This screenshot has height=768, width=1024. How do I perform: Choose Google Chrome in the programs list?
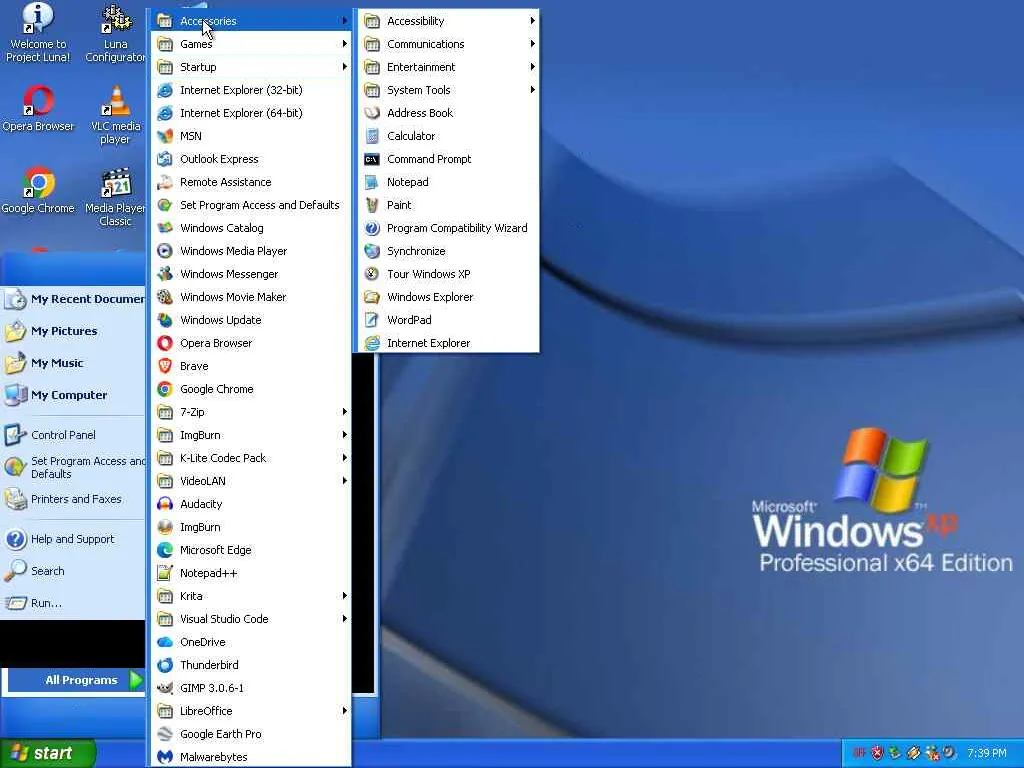pyautogui.click(x=251, y=389)
